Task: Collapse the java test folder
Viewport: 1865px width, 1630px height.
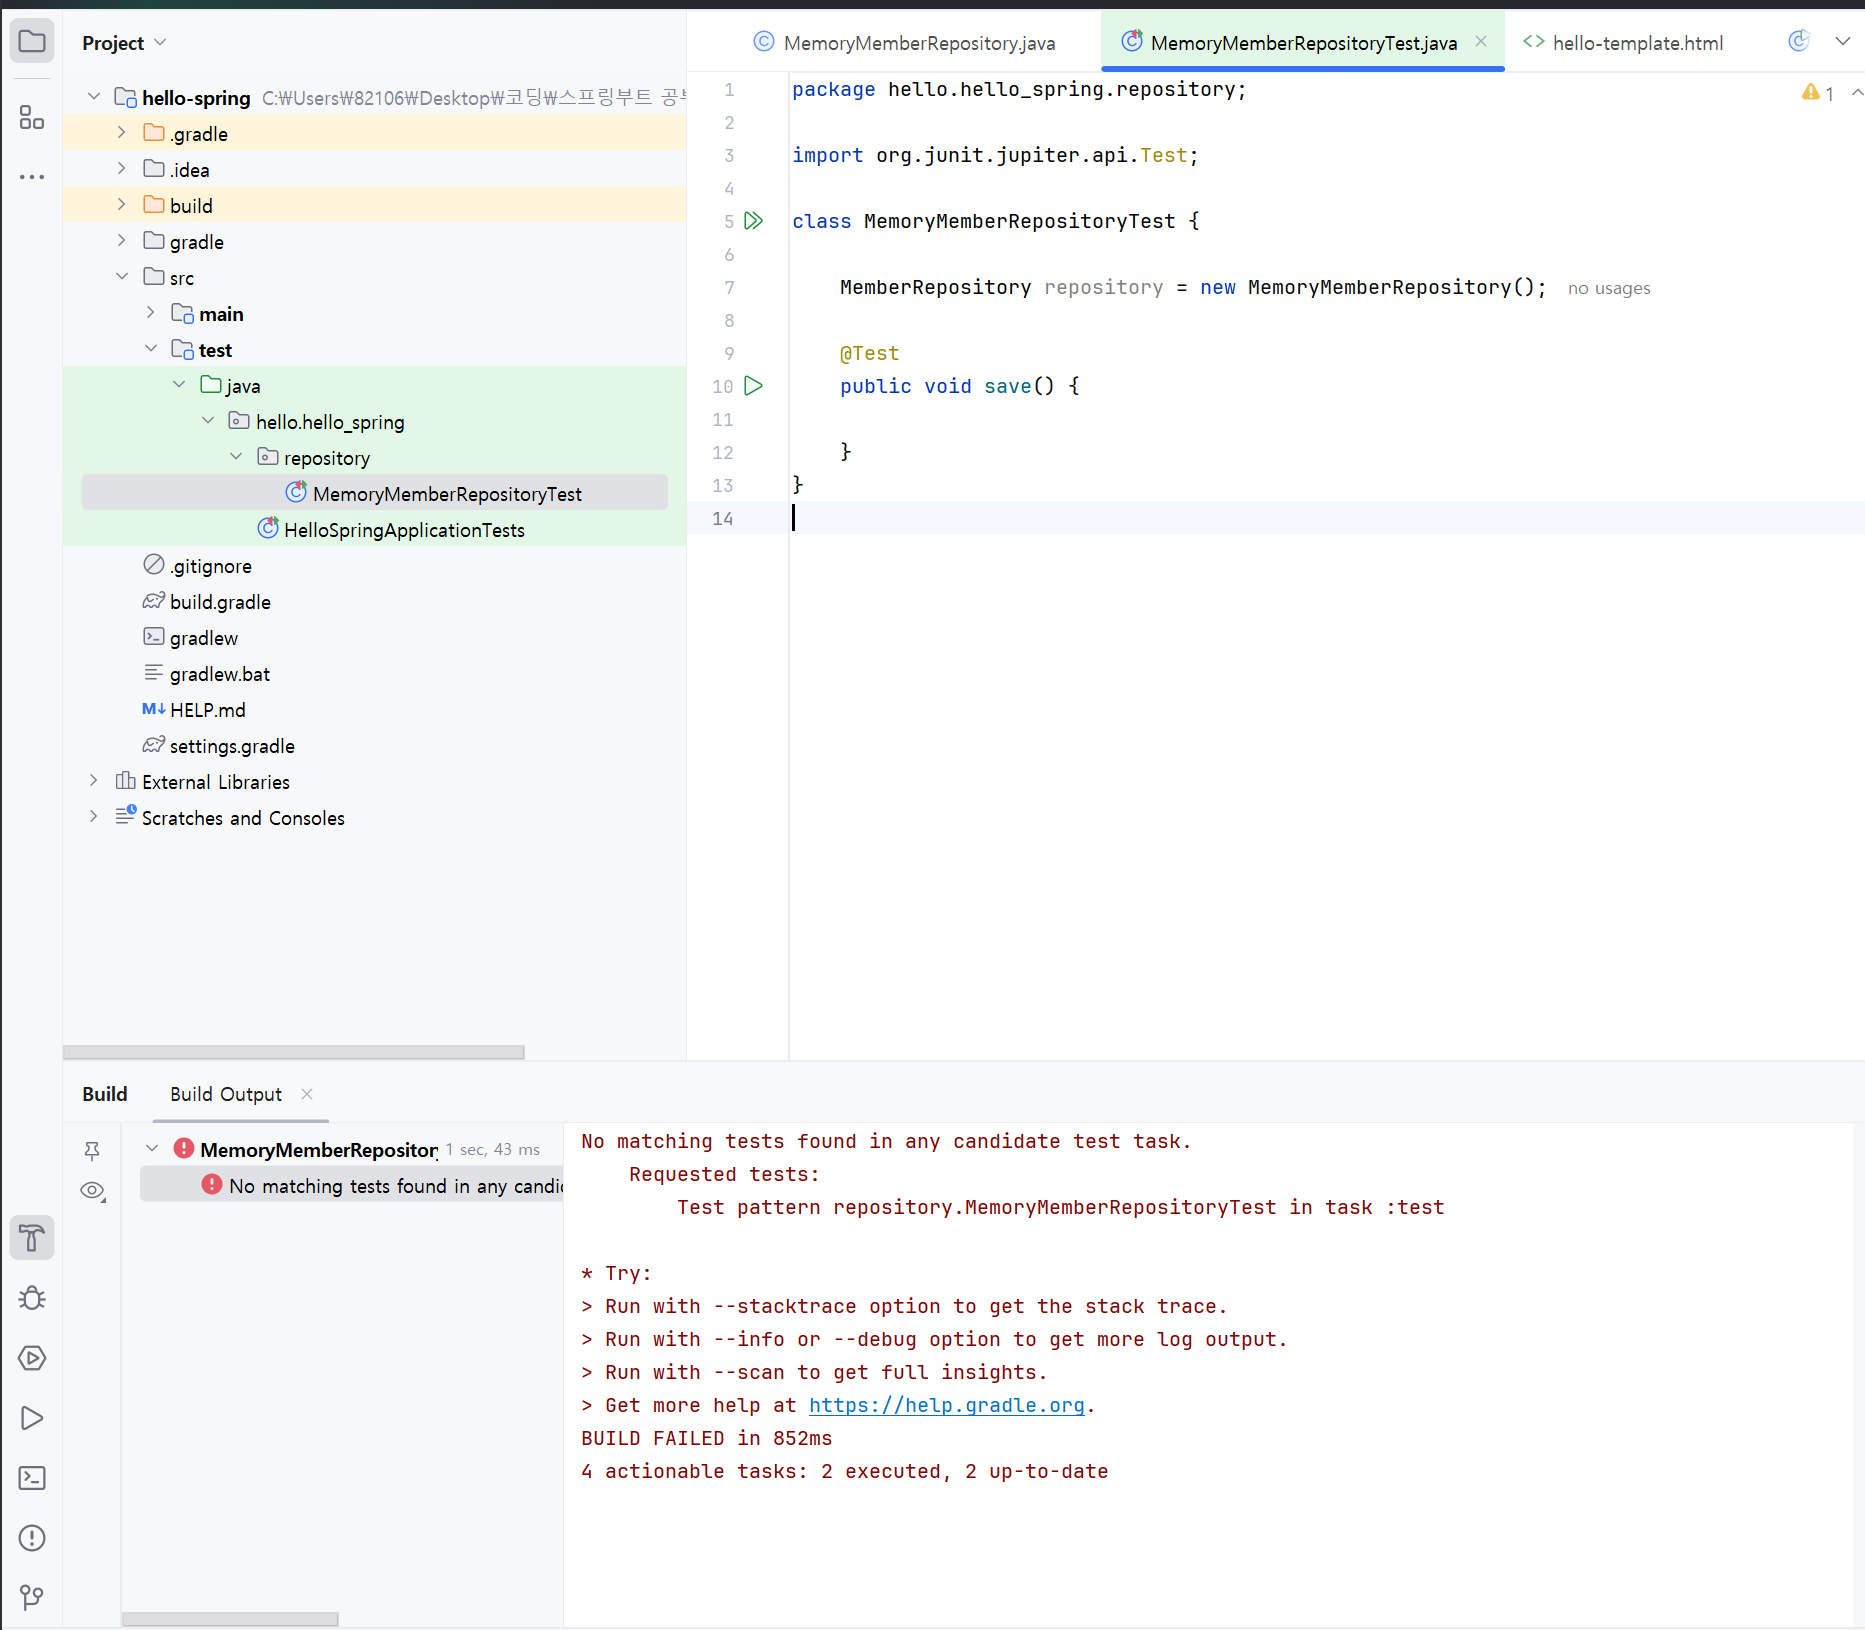Action: click(179, 385)
